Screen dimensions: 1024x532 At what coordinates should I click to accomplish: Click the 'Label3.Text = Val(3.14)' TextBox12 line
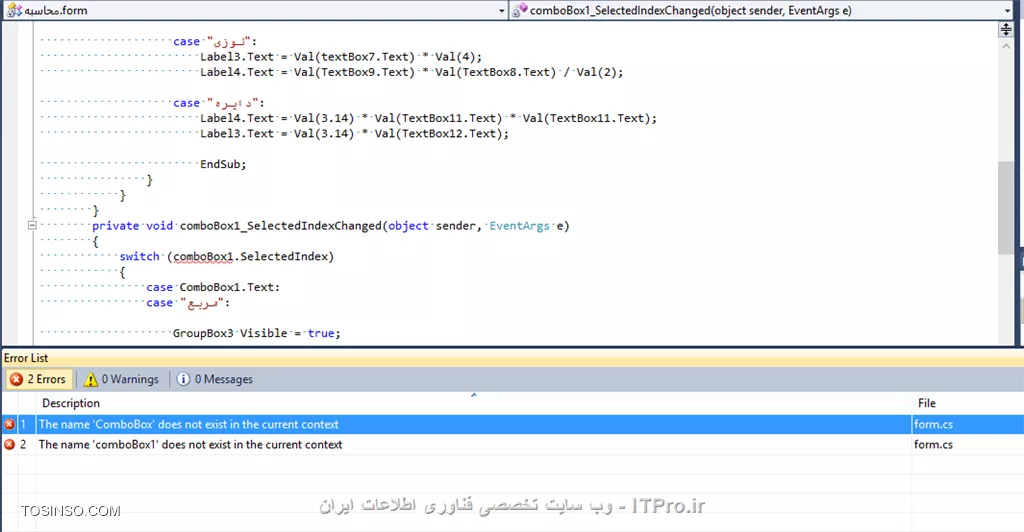coord(354,134)
